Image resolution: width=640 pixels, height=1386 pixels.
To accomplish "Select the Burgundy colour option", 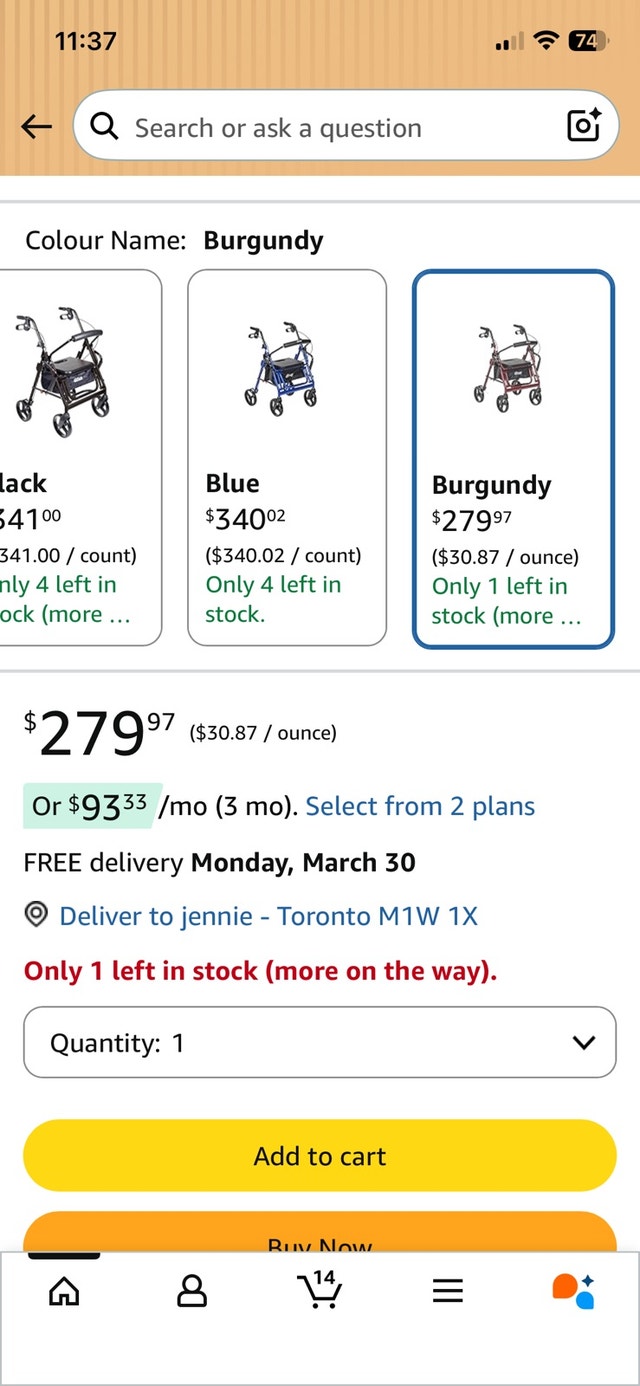I will coord(513,459).
